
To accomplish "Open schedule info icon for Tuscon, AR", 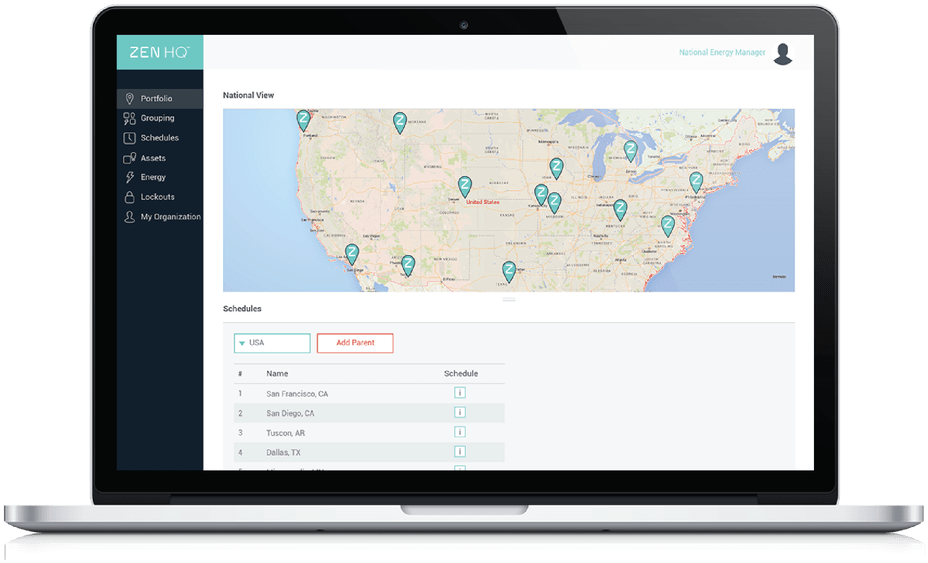I will tap(460, 432).
